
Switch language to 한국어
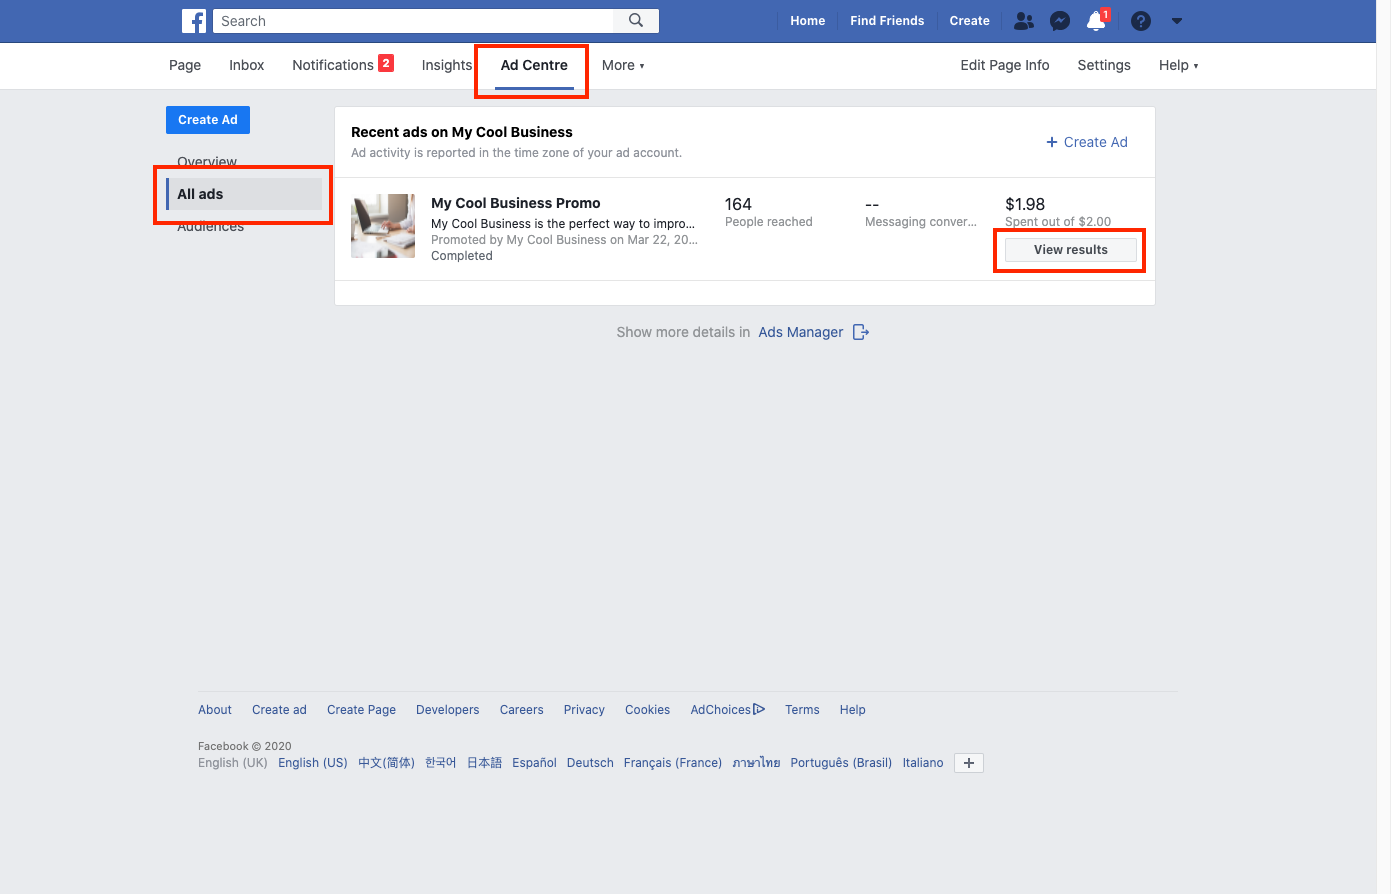440,763
